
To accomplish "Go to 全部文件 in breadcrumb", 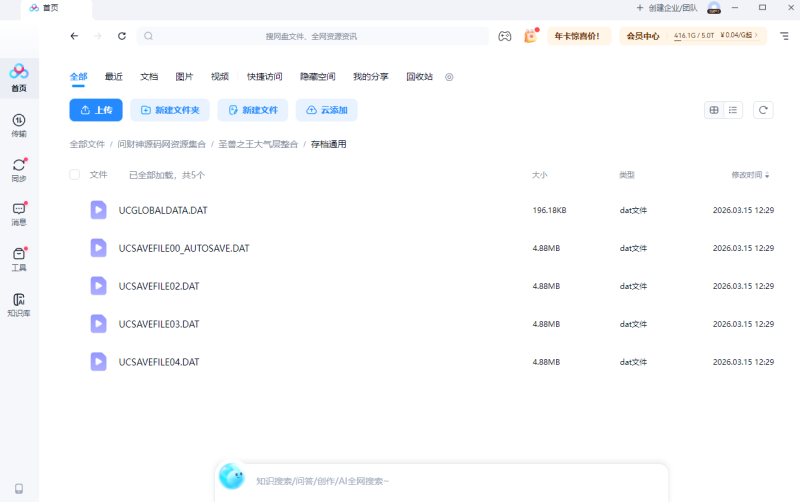I will (x=87, y=144).
